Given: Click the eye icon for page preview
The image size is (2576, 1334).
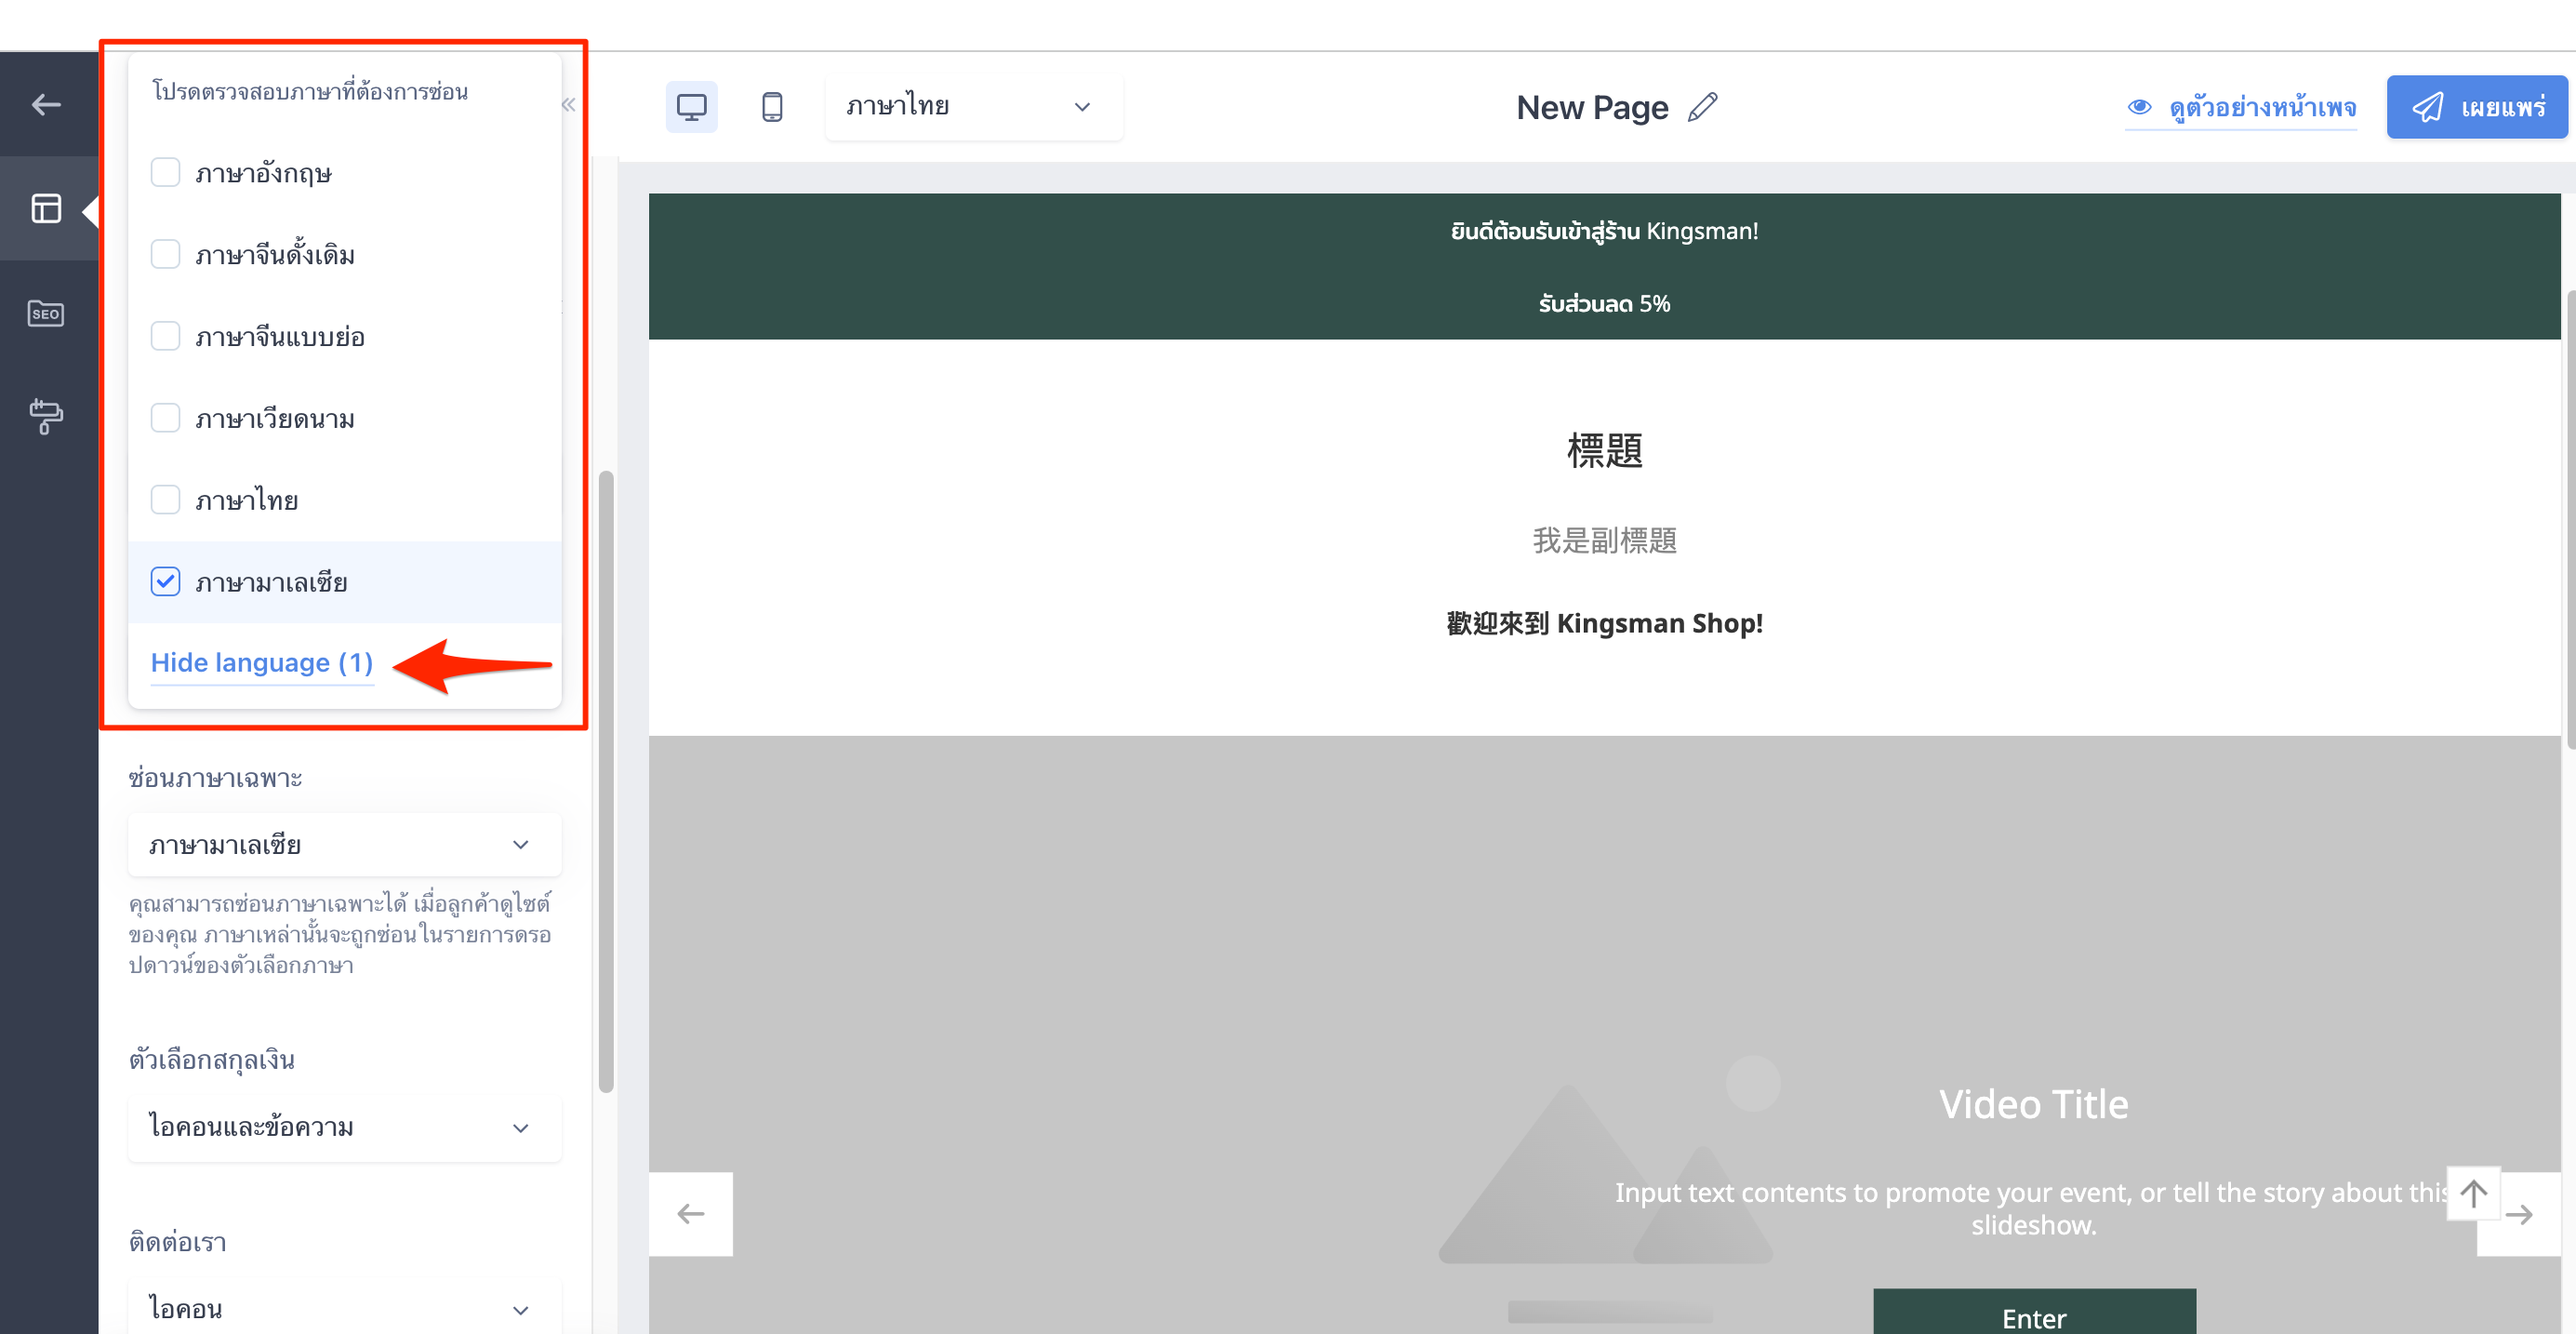Looking at the screenshot, I should coord(2139,107).
